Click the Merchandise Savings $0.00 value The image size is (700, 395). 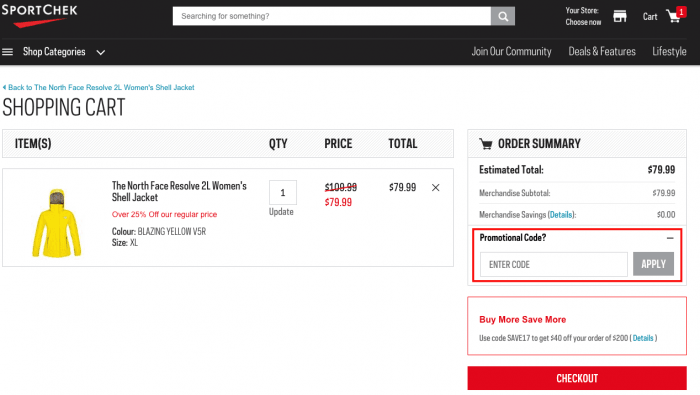666,215
